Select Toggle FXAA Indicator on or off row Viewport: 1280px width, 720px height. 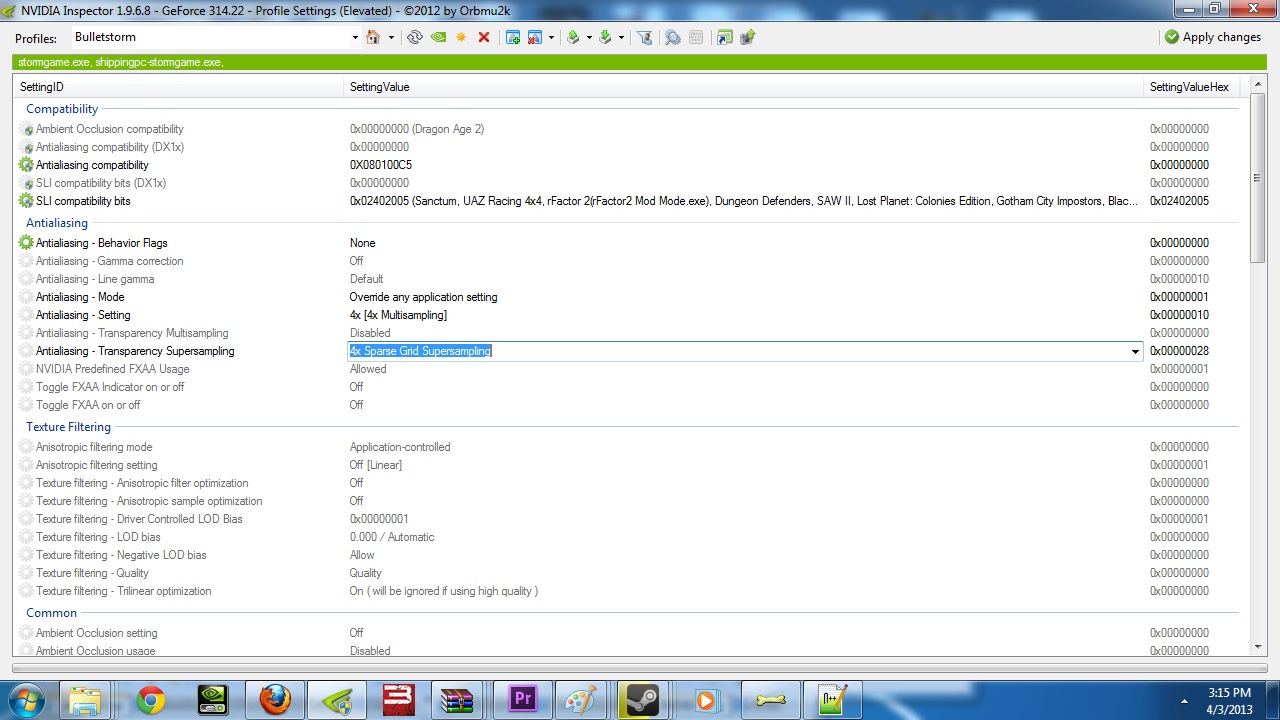(630, 387)
